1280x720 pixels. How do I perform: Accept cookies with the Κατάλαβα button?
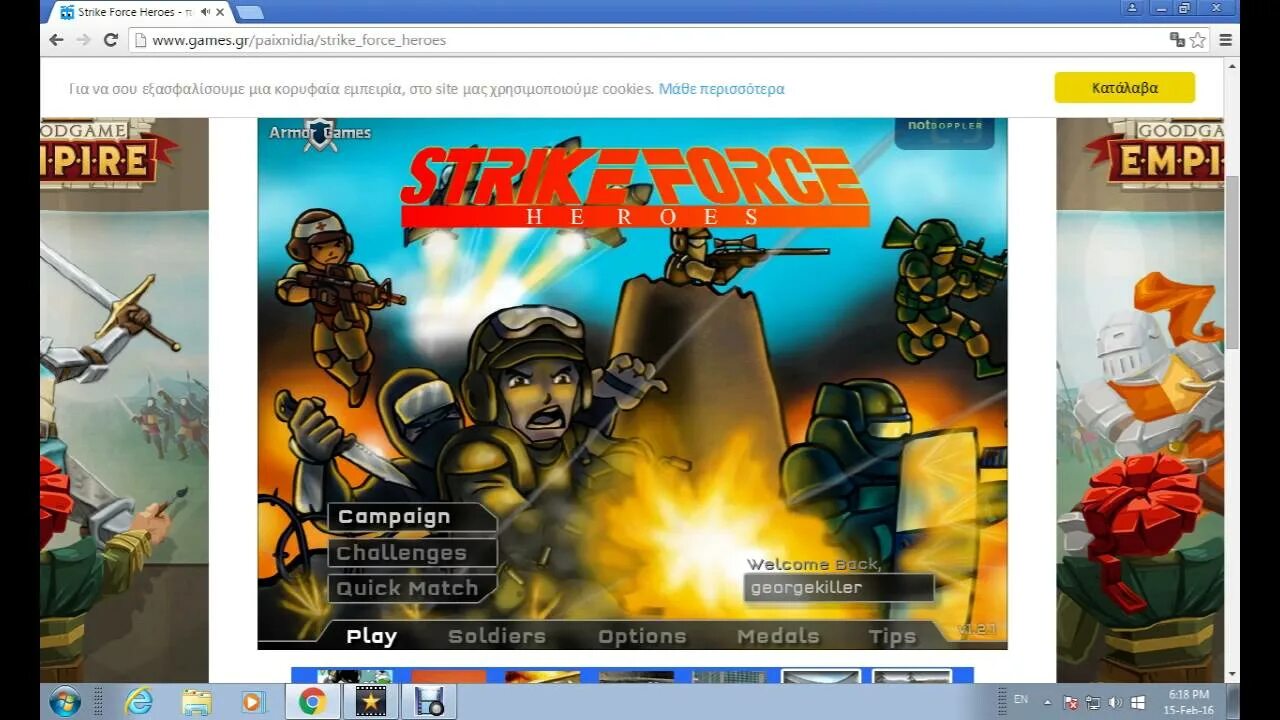coord(1124,87)
